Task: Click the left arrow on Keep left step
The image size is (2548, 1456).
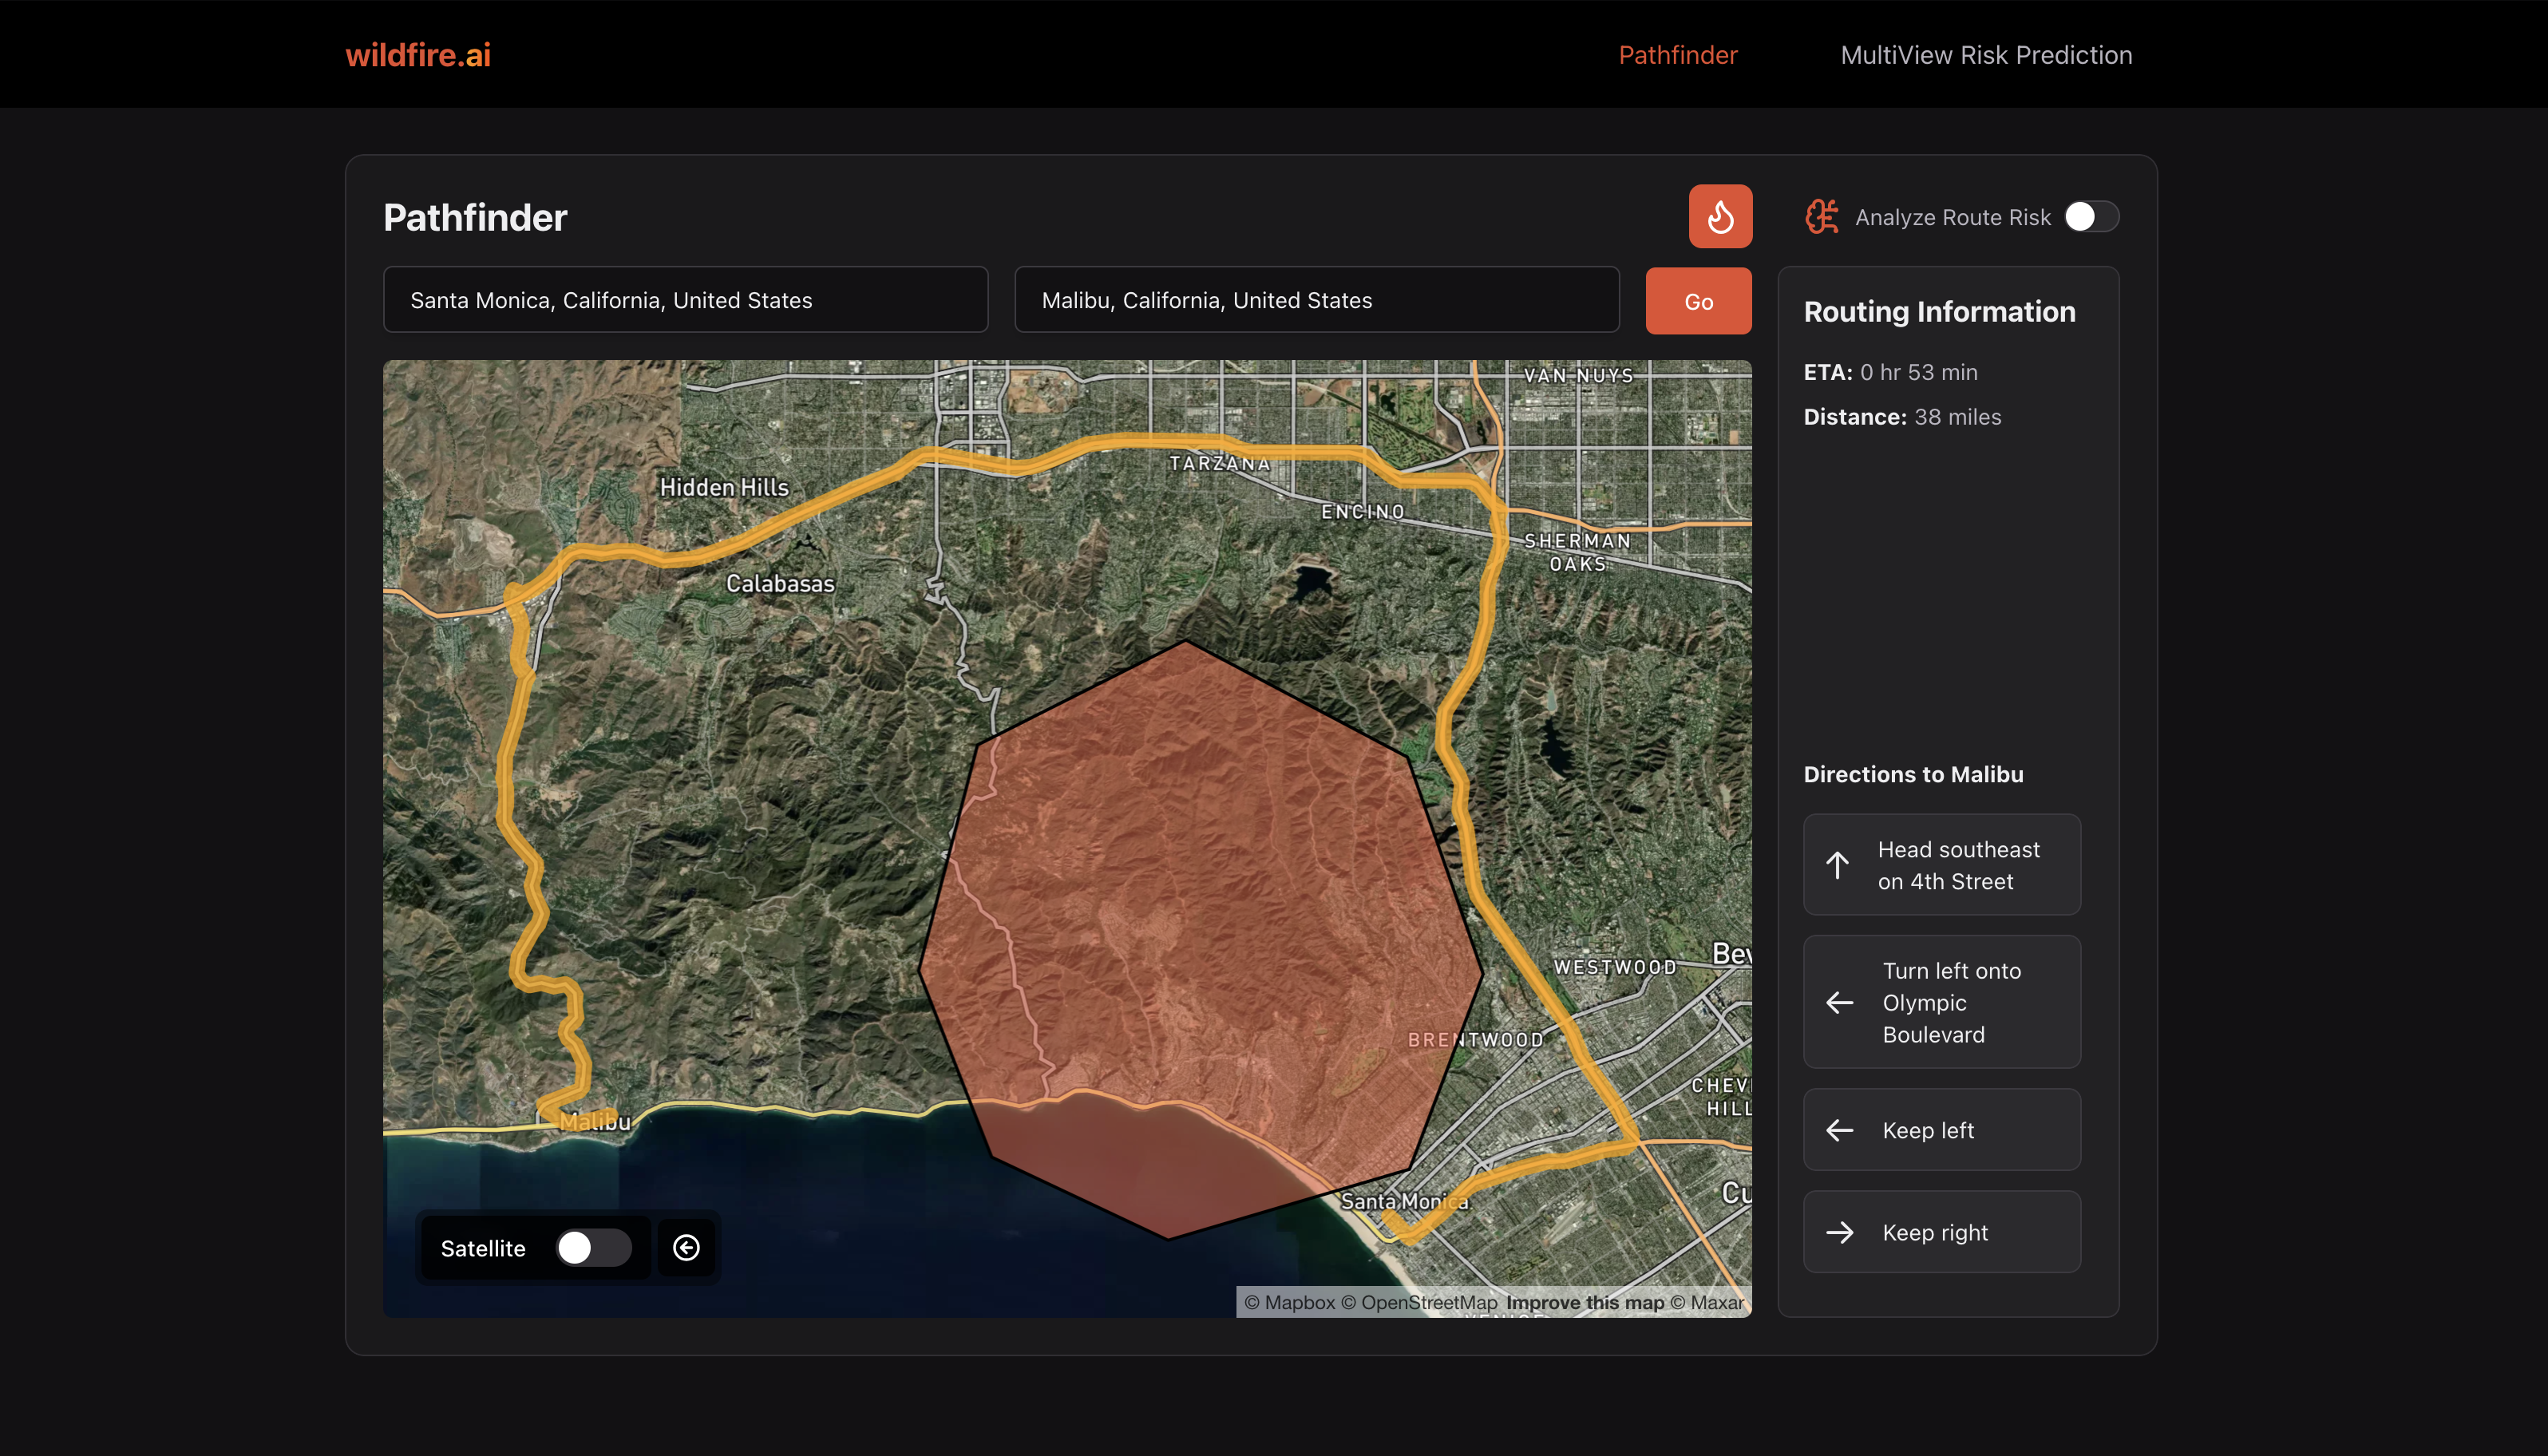Action: [1839, 1130]
